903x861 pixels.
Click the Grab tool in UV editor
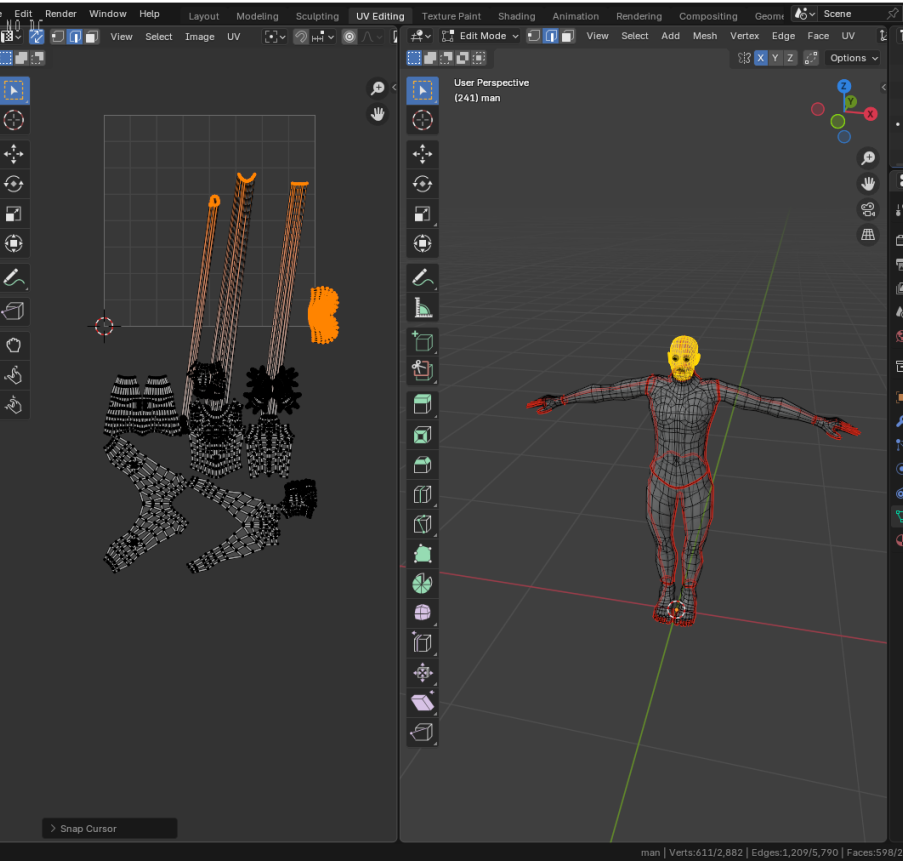coord(14,345)
